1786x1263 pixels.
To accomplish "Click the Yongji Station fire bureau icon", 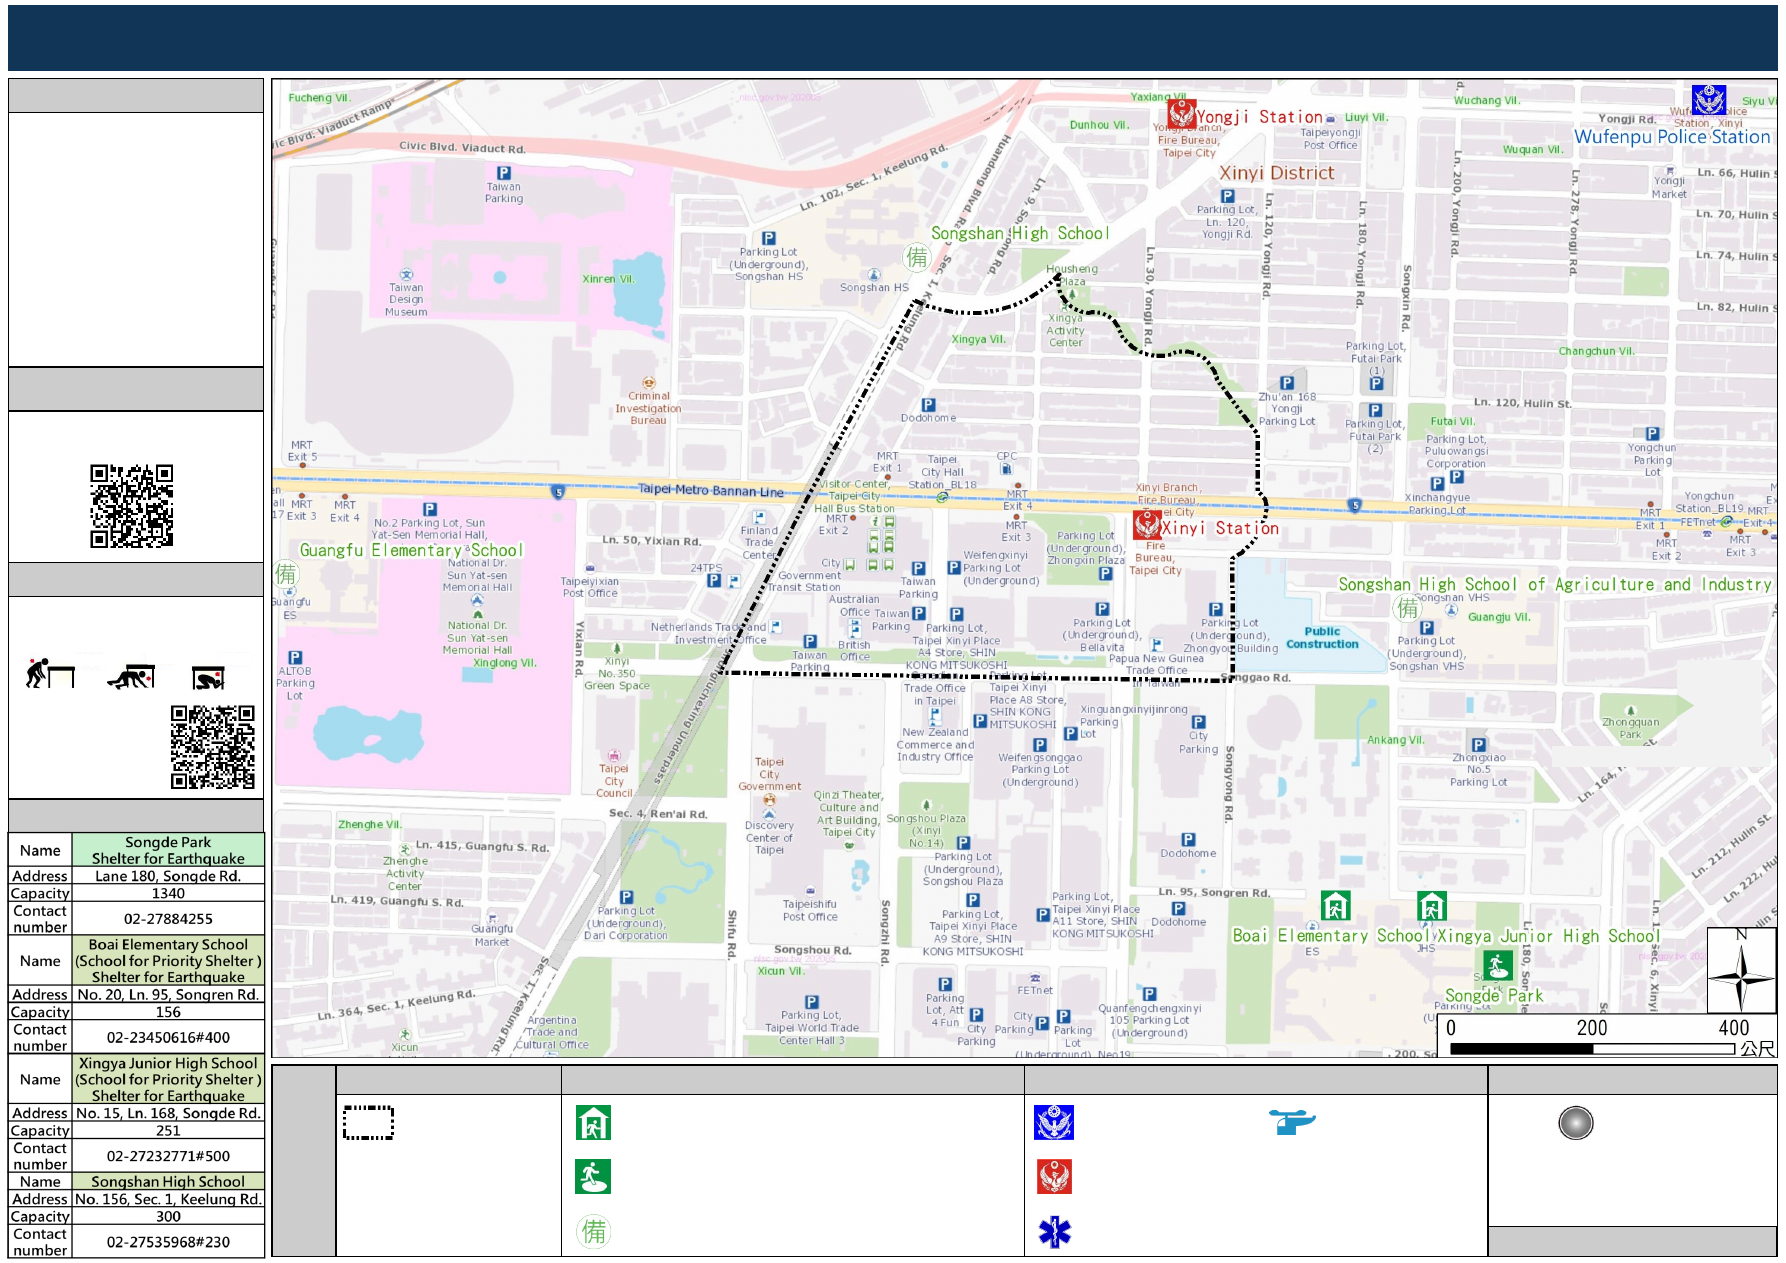I will (1182, 114).
